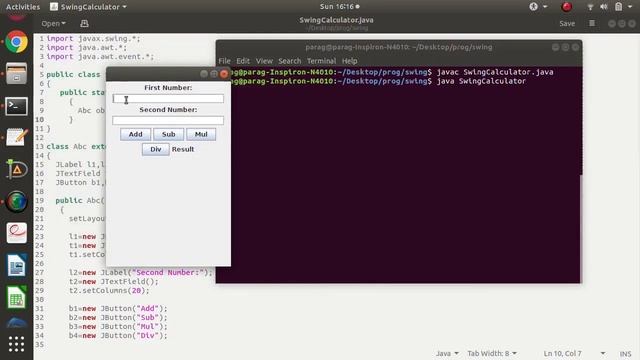Open the globe browser icon in the dock

[x=16, y=202]
